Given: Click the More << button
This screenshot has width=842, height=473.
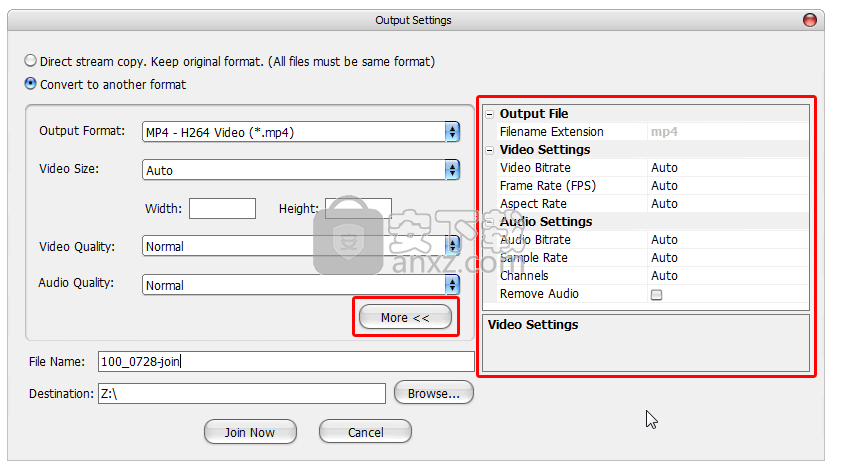Looking at the screenshot, I should click(405, 318).
